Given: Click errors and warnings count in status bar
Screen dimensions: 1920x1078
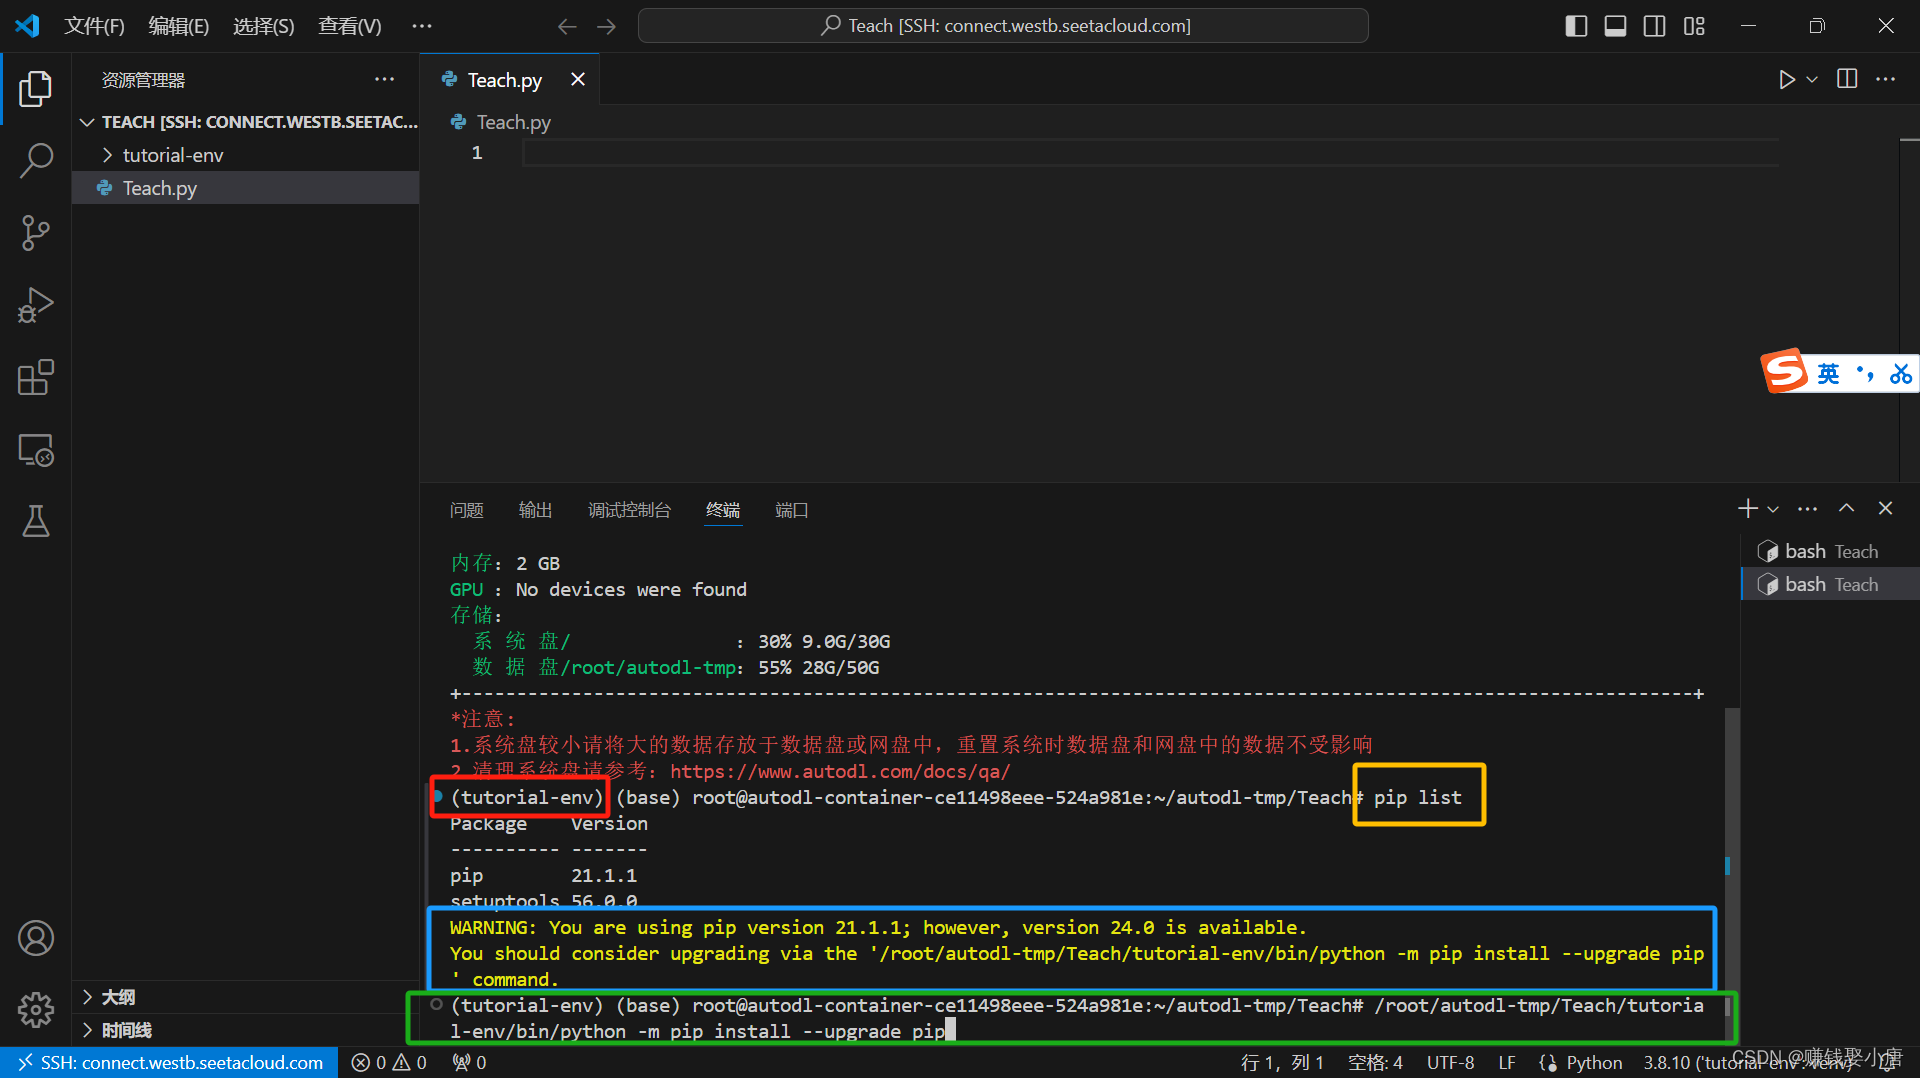Looking at the screenshot, I should pyautogui.click(x=389, y=1062).
